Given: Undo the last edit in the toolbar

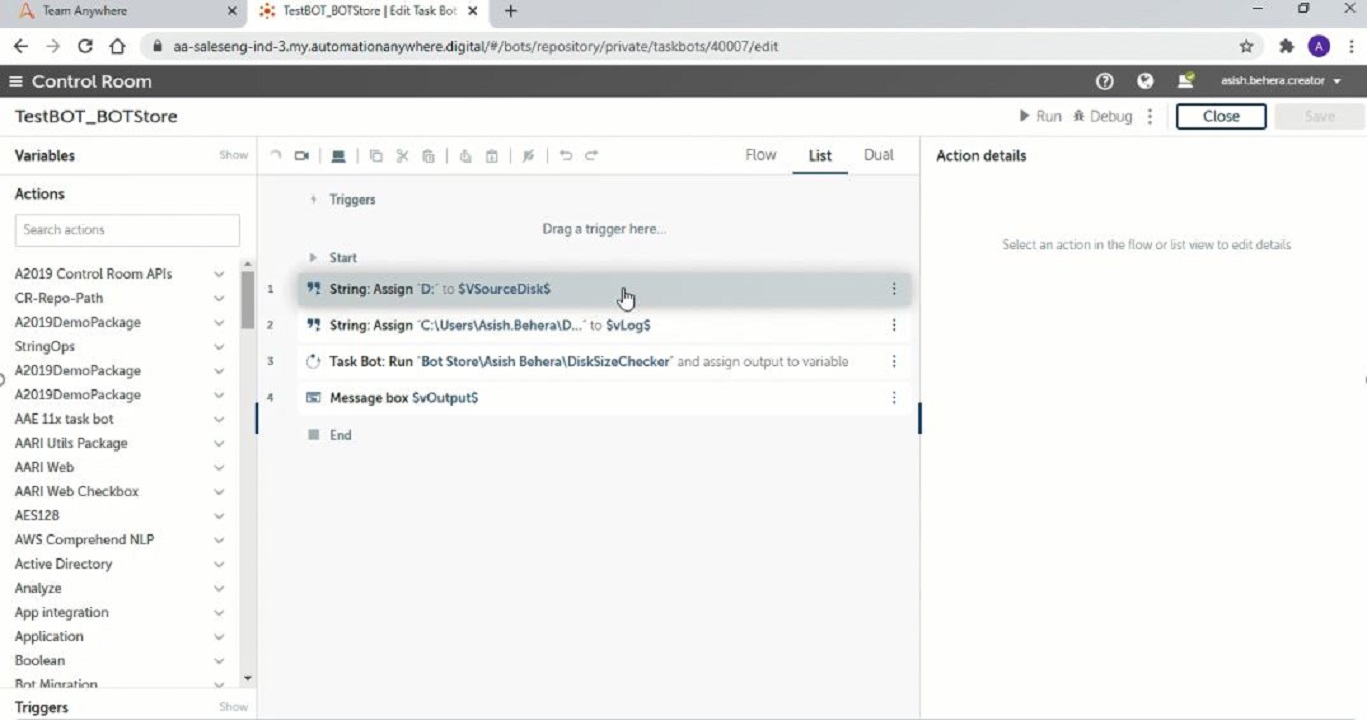Looking at the screenshot, I should [565, 156].
